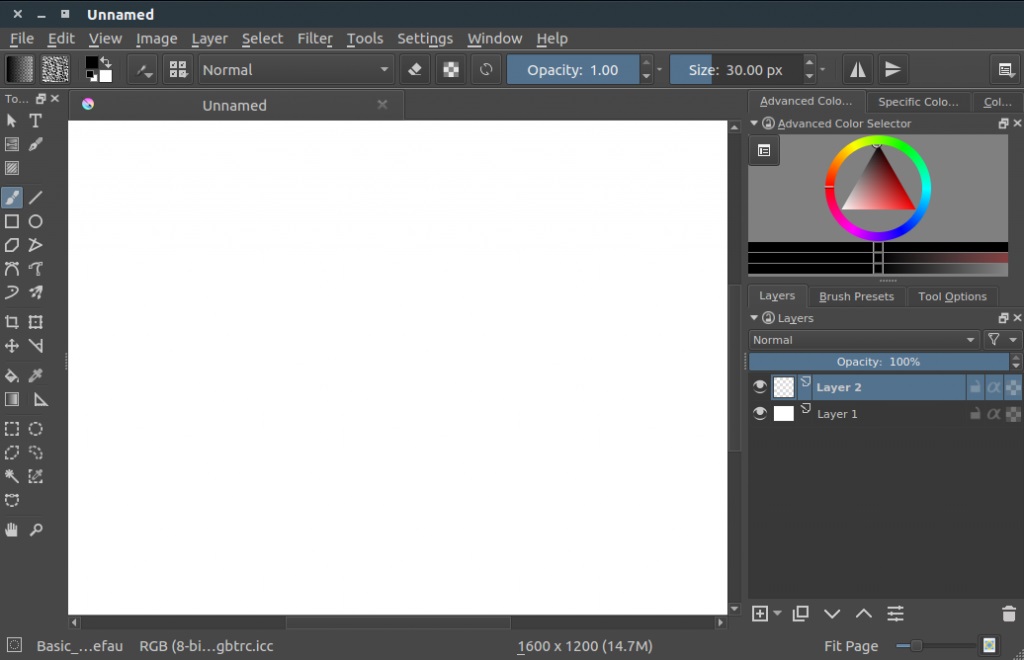Delete the selected layer
Screen dimensions: 1024x660
[1008, 614]
